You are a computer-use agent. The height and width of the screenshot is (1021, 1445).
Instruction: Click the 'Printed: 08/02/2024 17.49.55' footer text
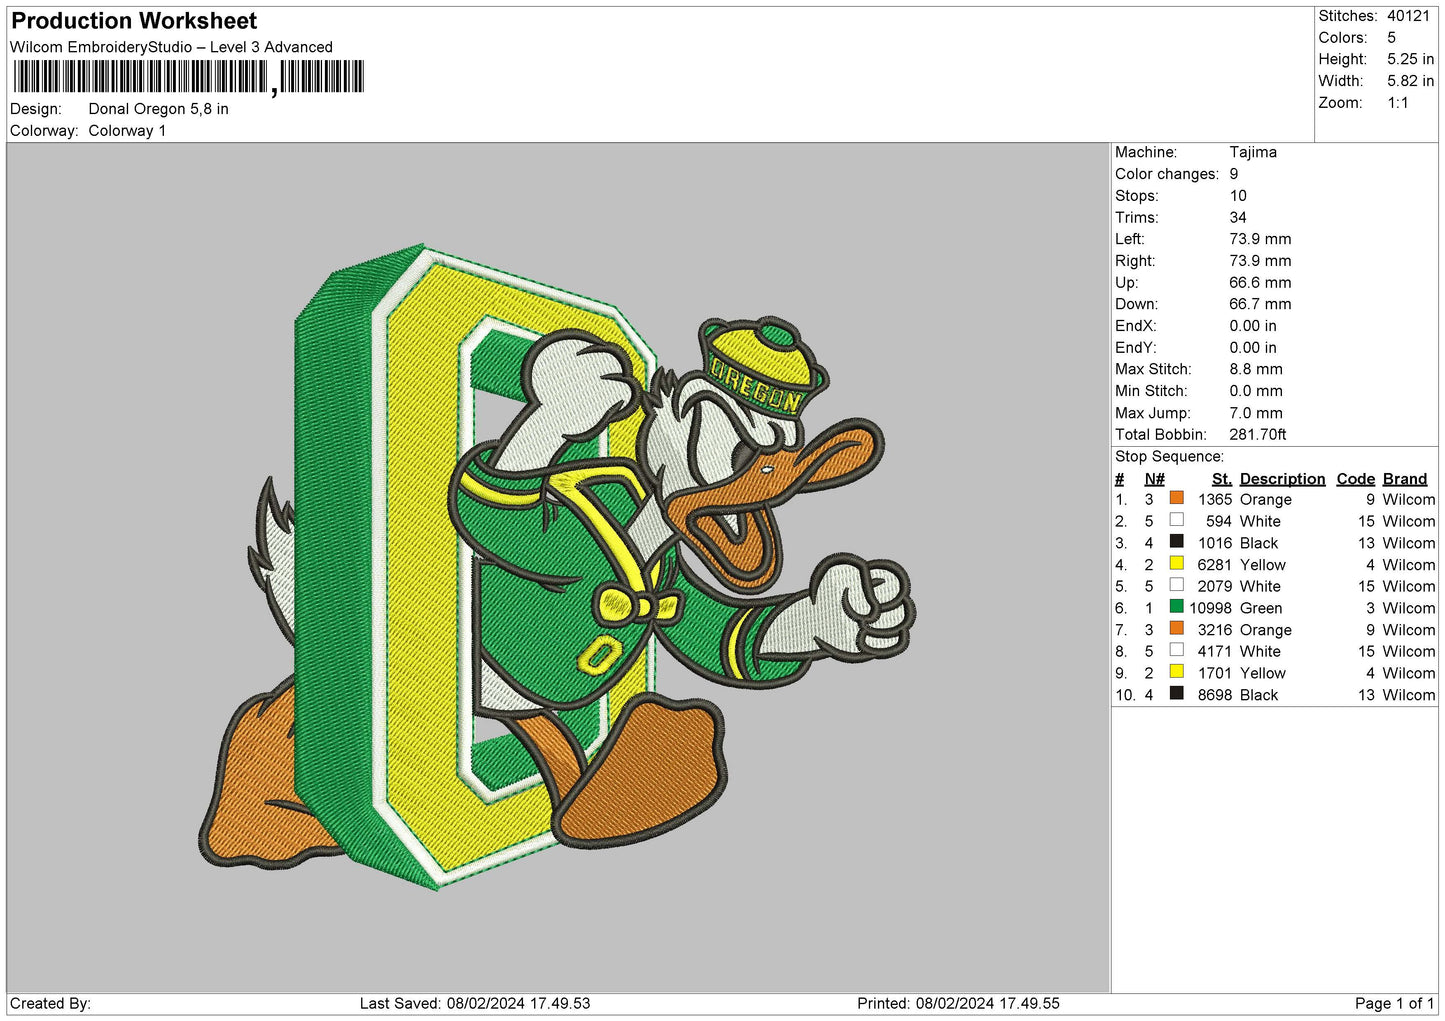958,1003
